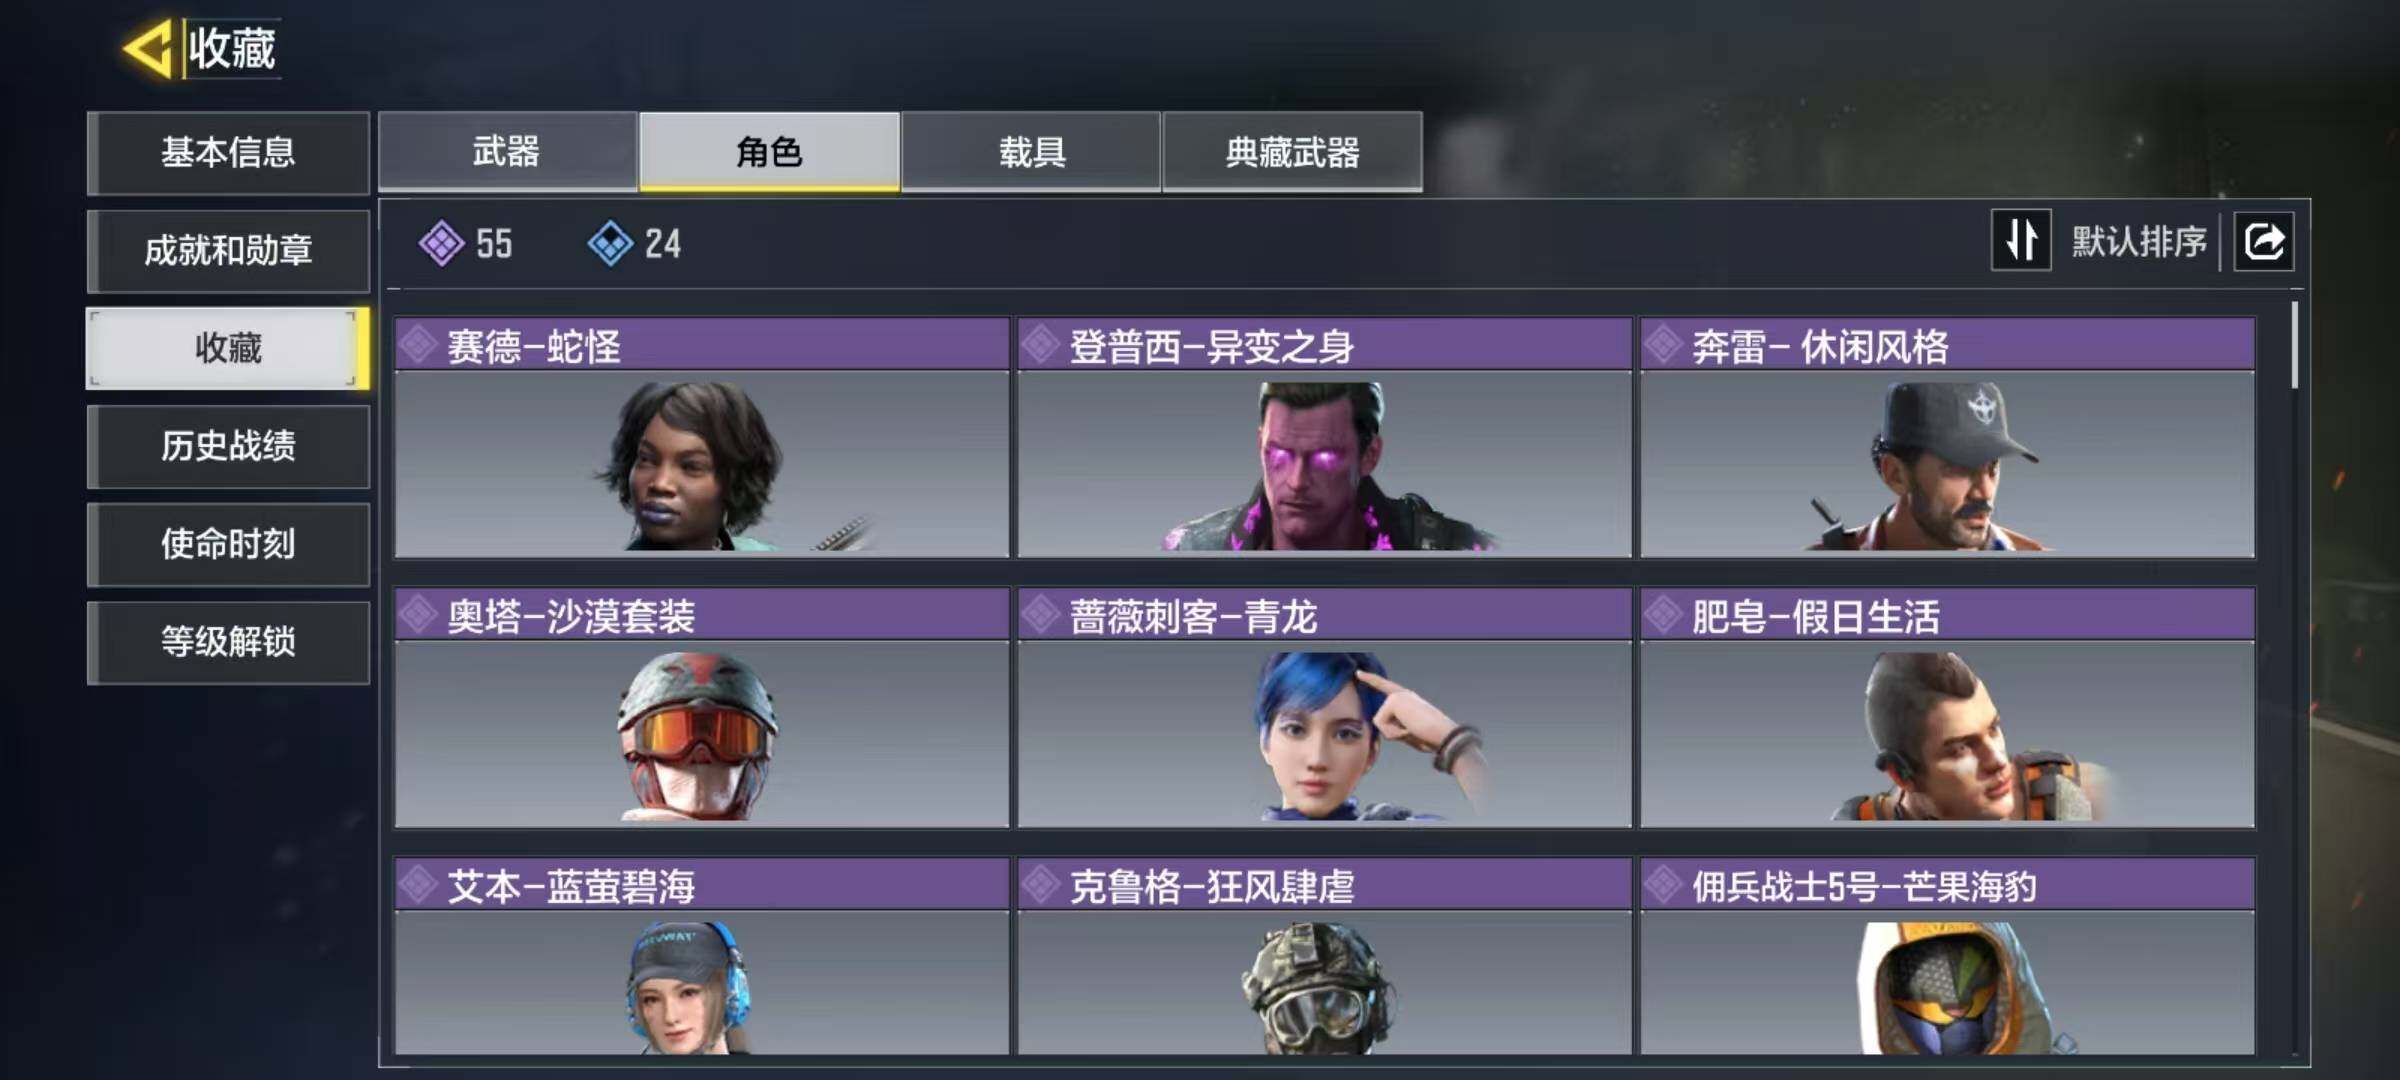Click the diamond icon beside 赛德-蛇怪
Screen dimensions: 2400x1080
pyautogui.click(x=418, y=345)
